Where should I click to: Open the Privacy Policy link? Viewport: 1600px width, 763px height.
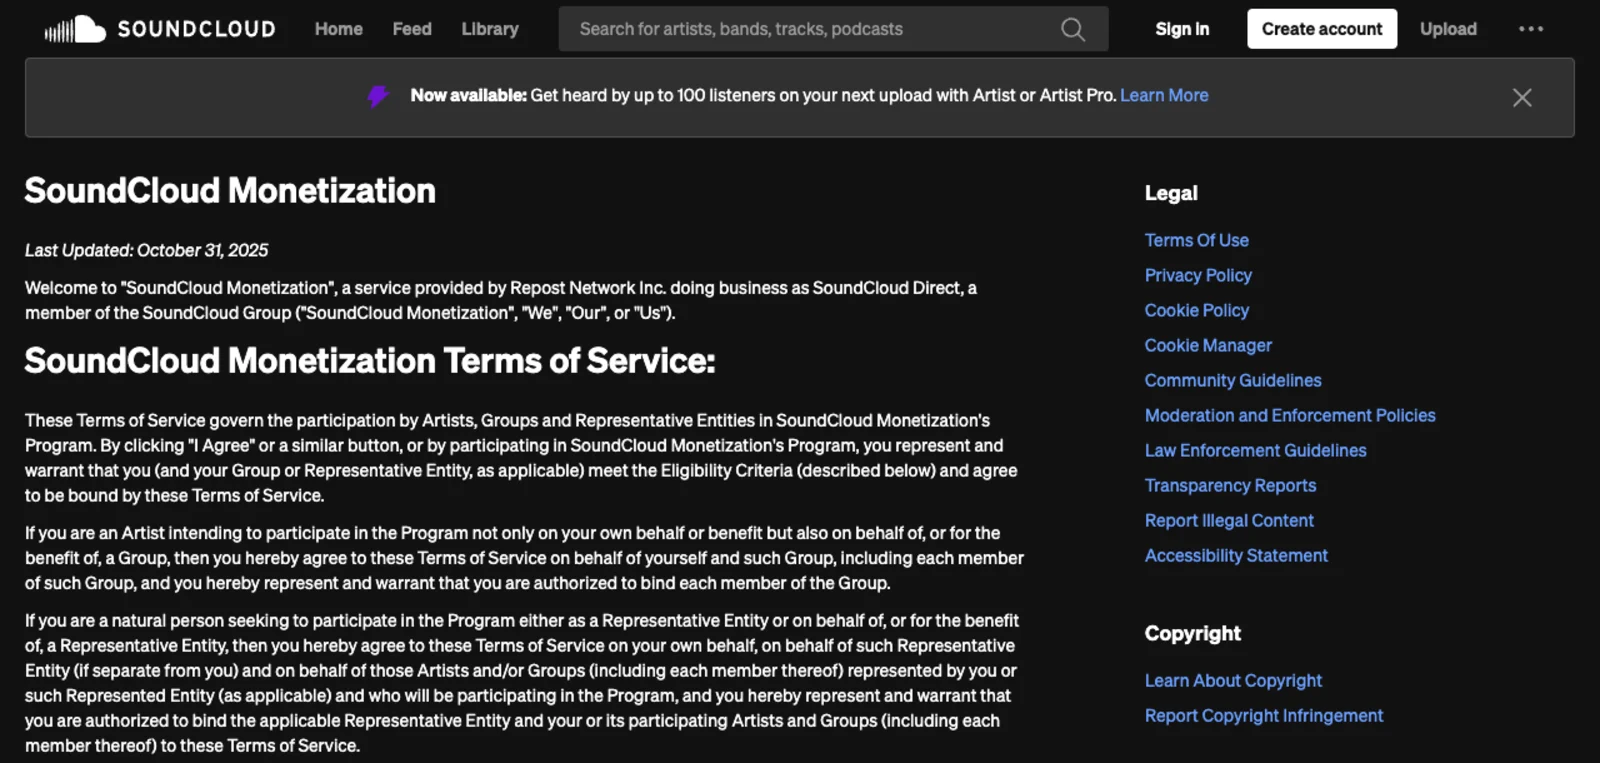point(1198,275)
